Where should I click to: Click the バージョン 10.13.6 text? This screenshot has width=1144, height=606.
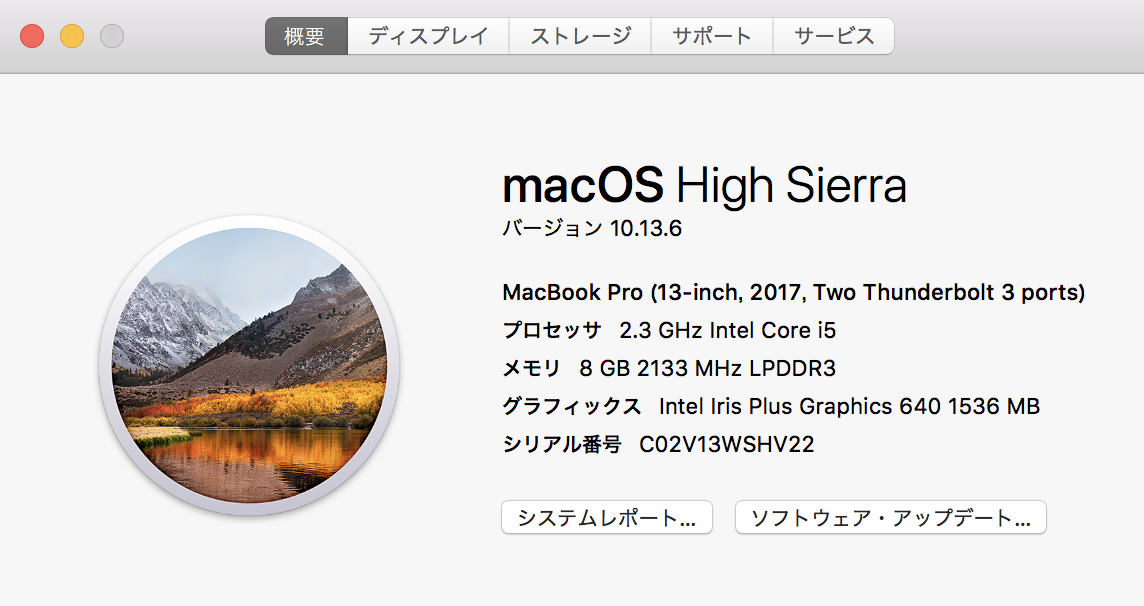(592, 229)
